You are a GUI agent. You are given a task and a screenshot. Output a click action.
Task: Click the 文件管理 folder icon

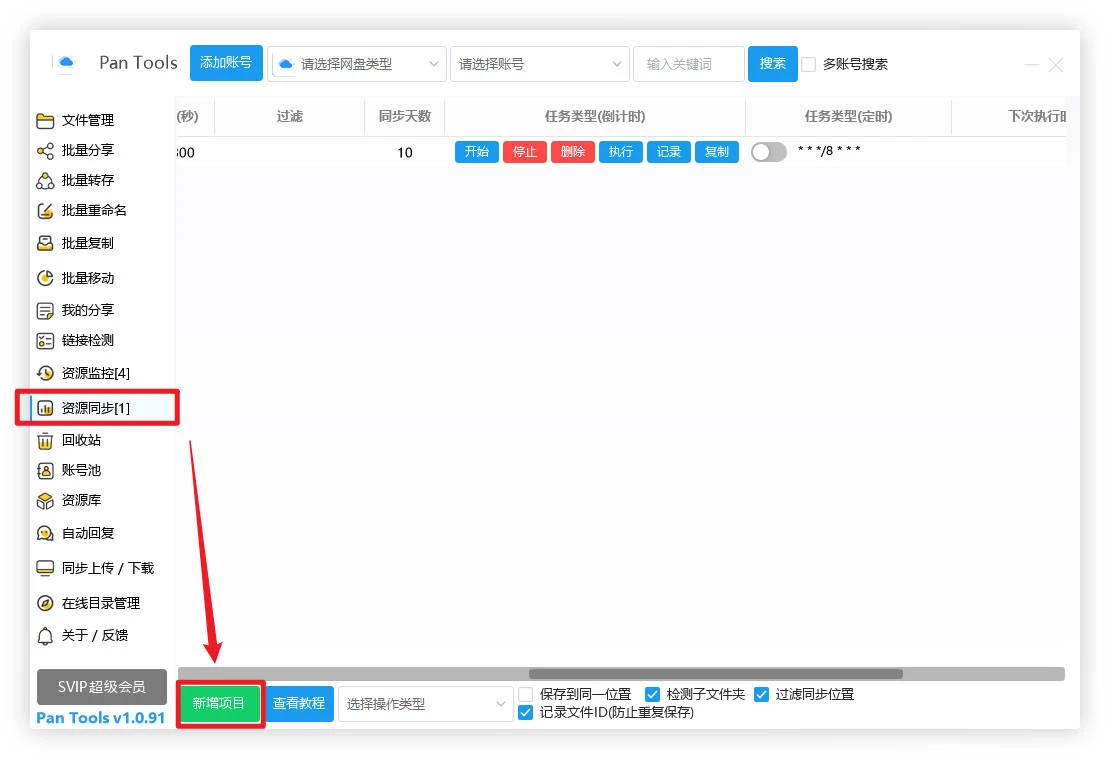(45, 121)
